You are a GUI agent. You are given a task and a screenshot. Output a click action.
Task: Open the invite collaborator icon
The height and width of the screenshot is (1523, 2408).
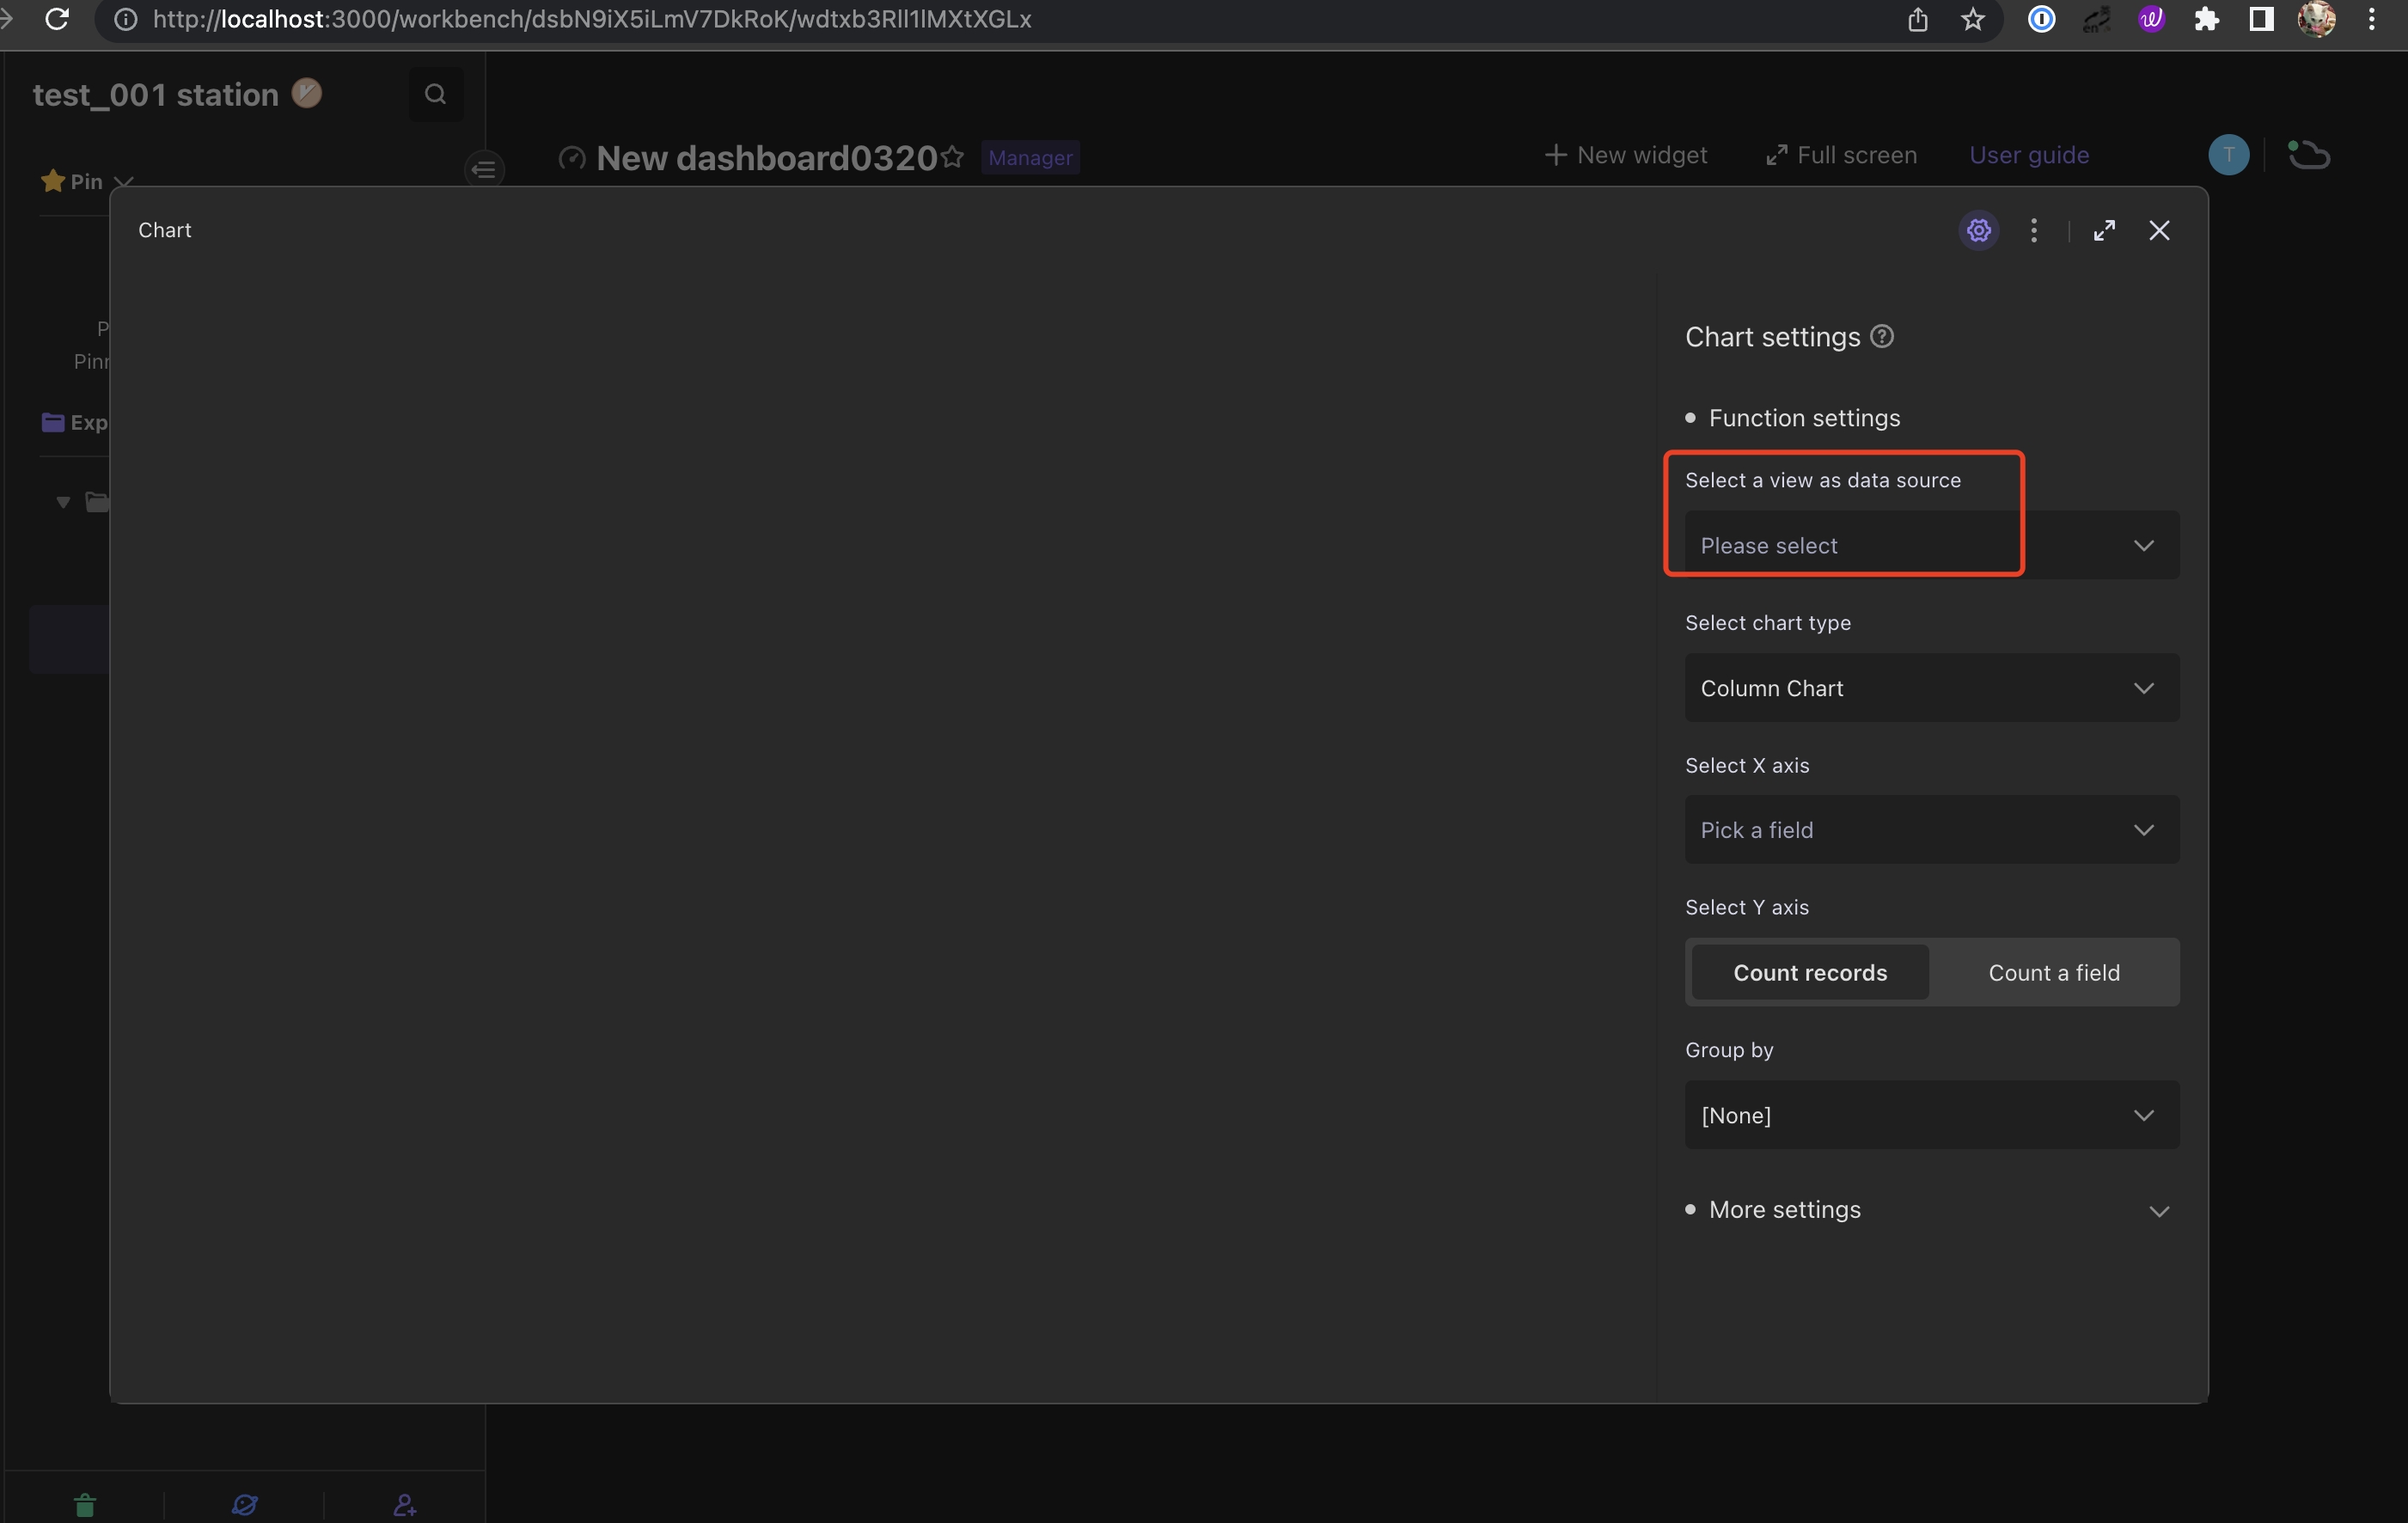[x=403, y=1504]
